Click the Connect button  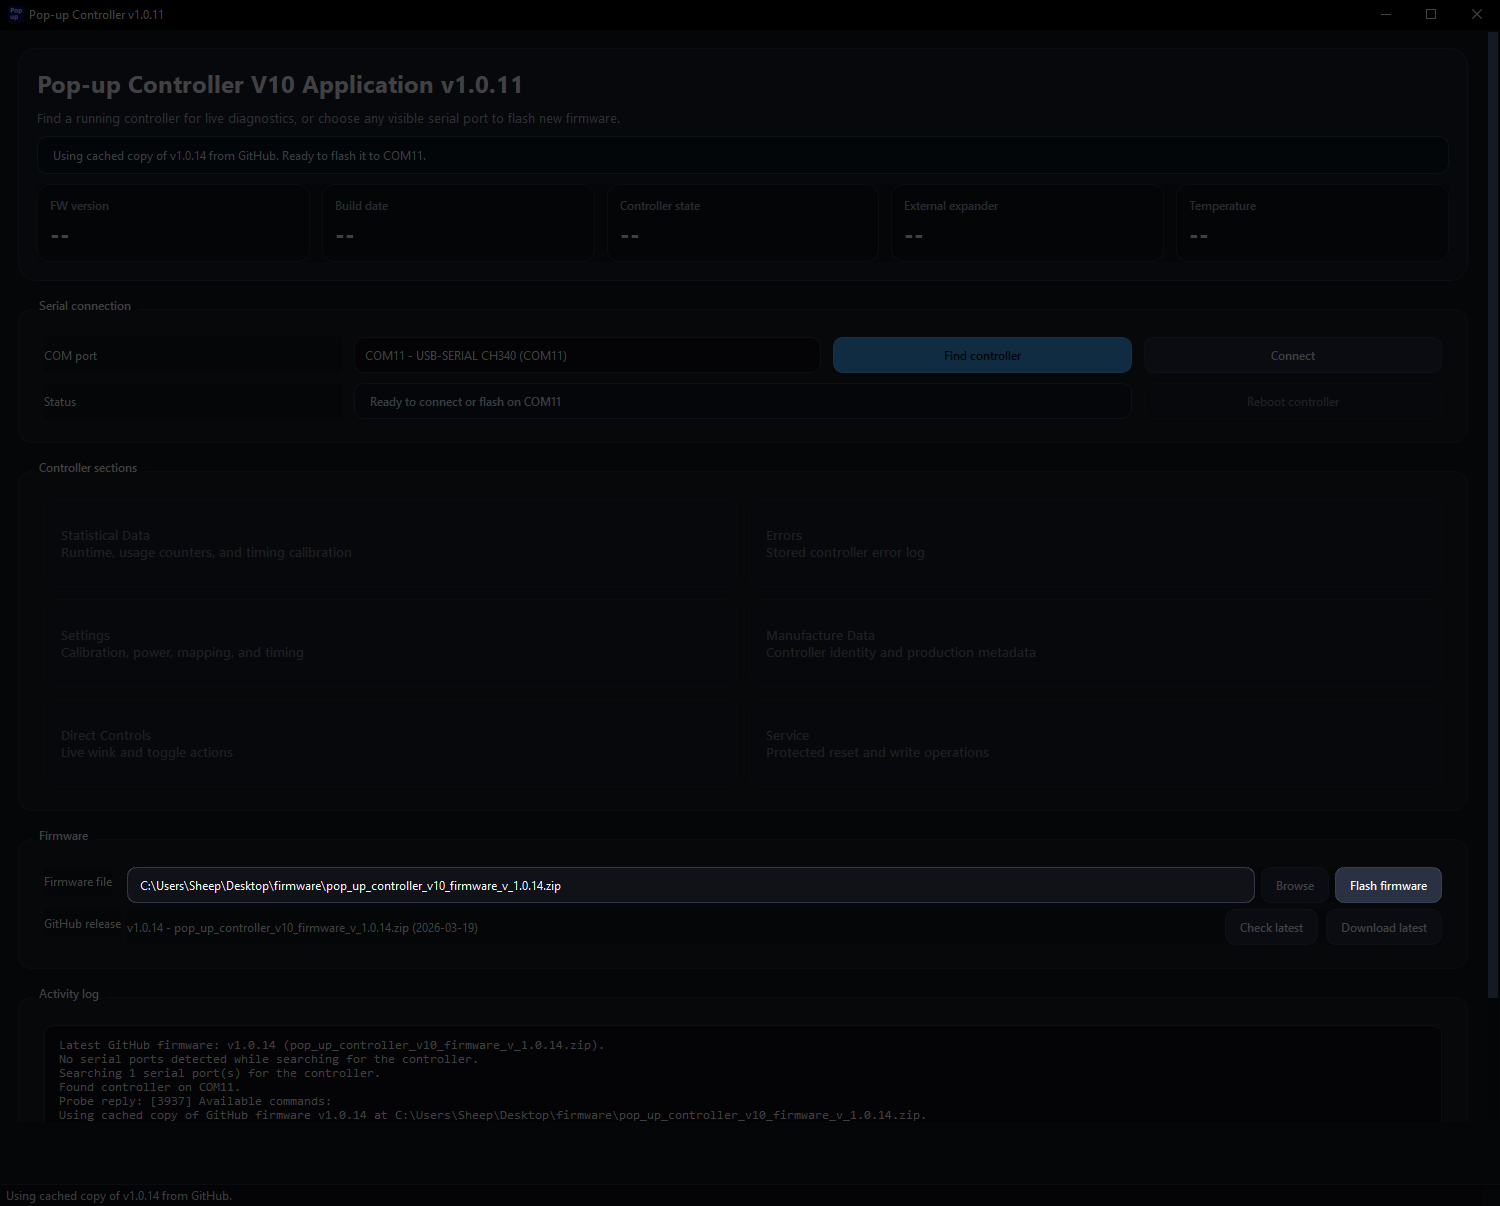[x=1292, y=355]
